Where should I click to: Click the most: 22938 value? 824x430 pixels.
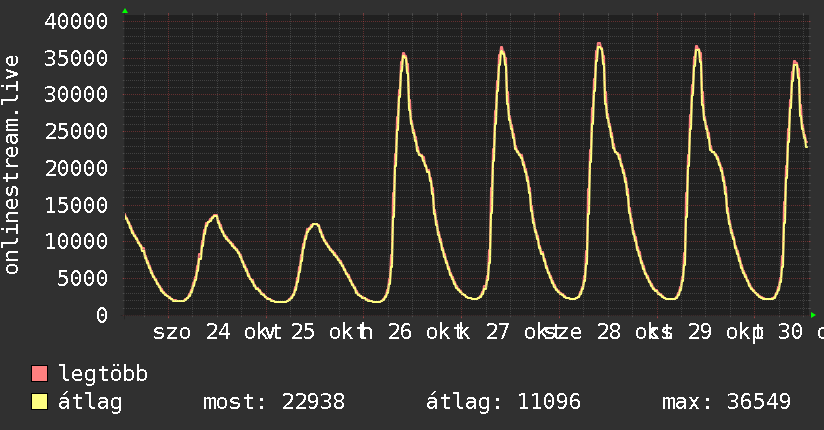[x=274, y=402]
